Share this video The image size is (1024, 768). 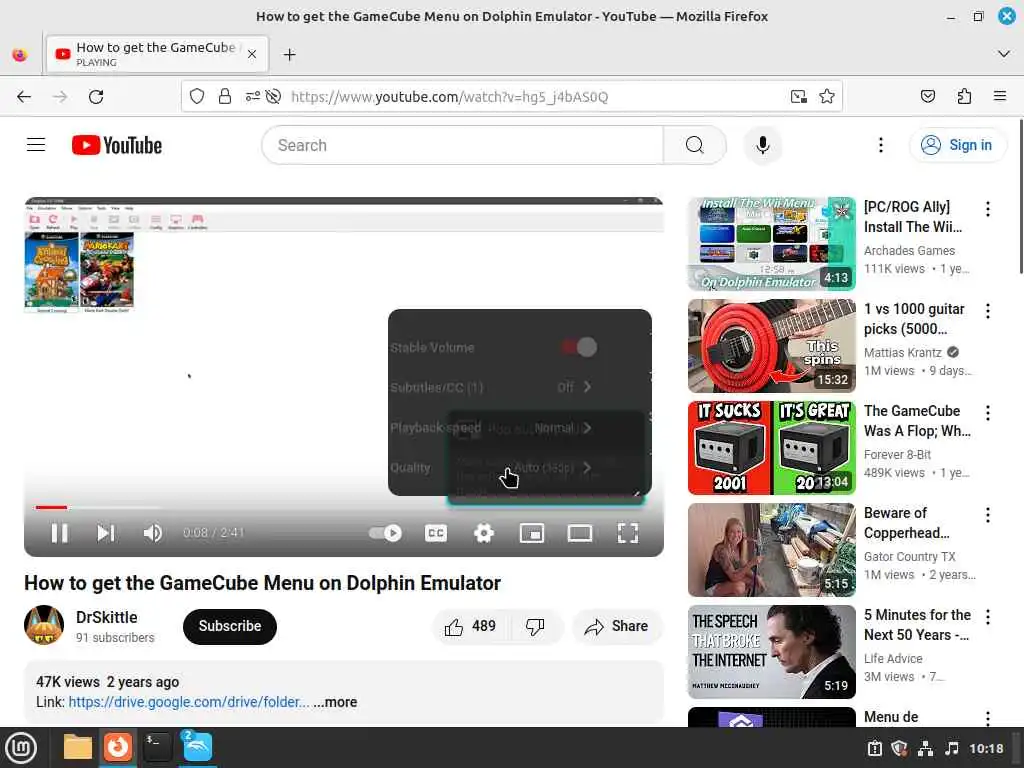(617, 626)
